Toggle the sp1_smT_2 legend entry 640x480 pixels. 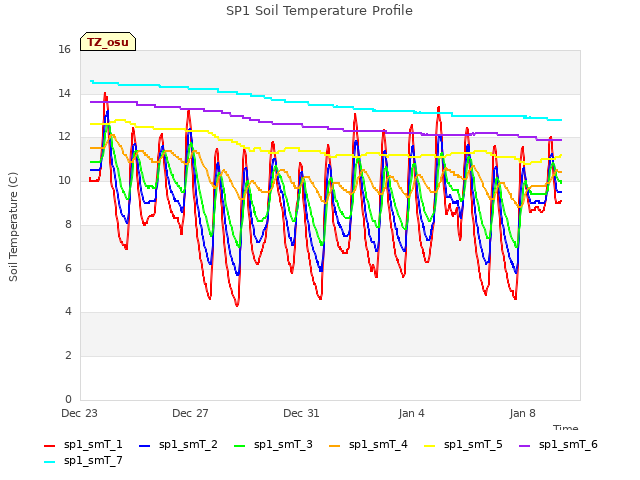click(178, 444)
